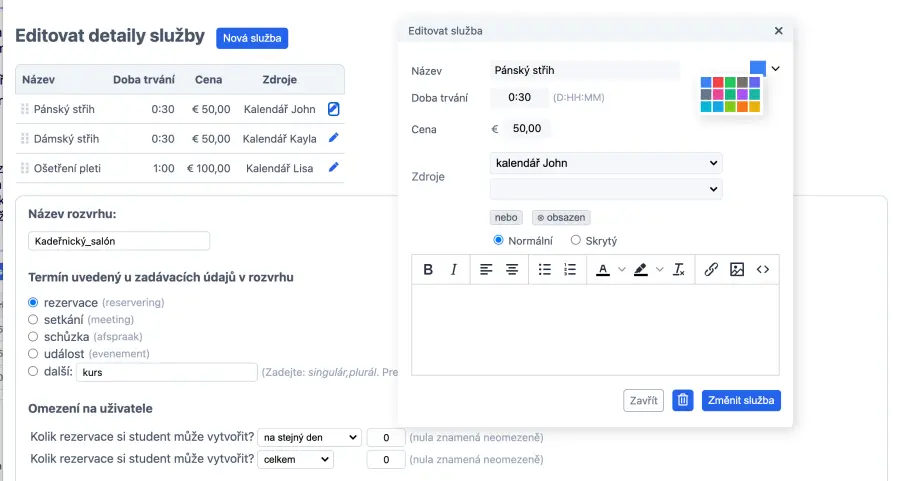Viewport: 900px width, 481px height.
Task: Click the Název rozvrhu text field
Action: point(119,241)
